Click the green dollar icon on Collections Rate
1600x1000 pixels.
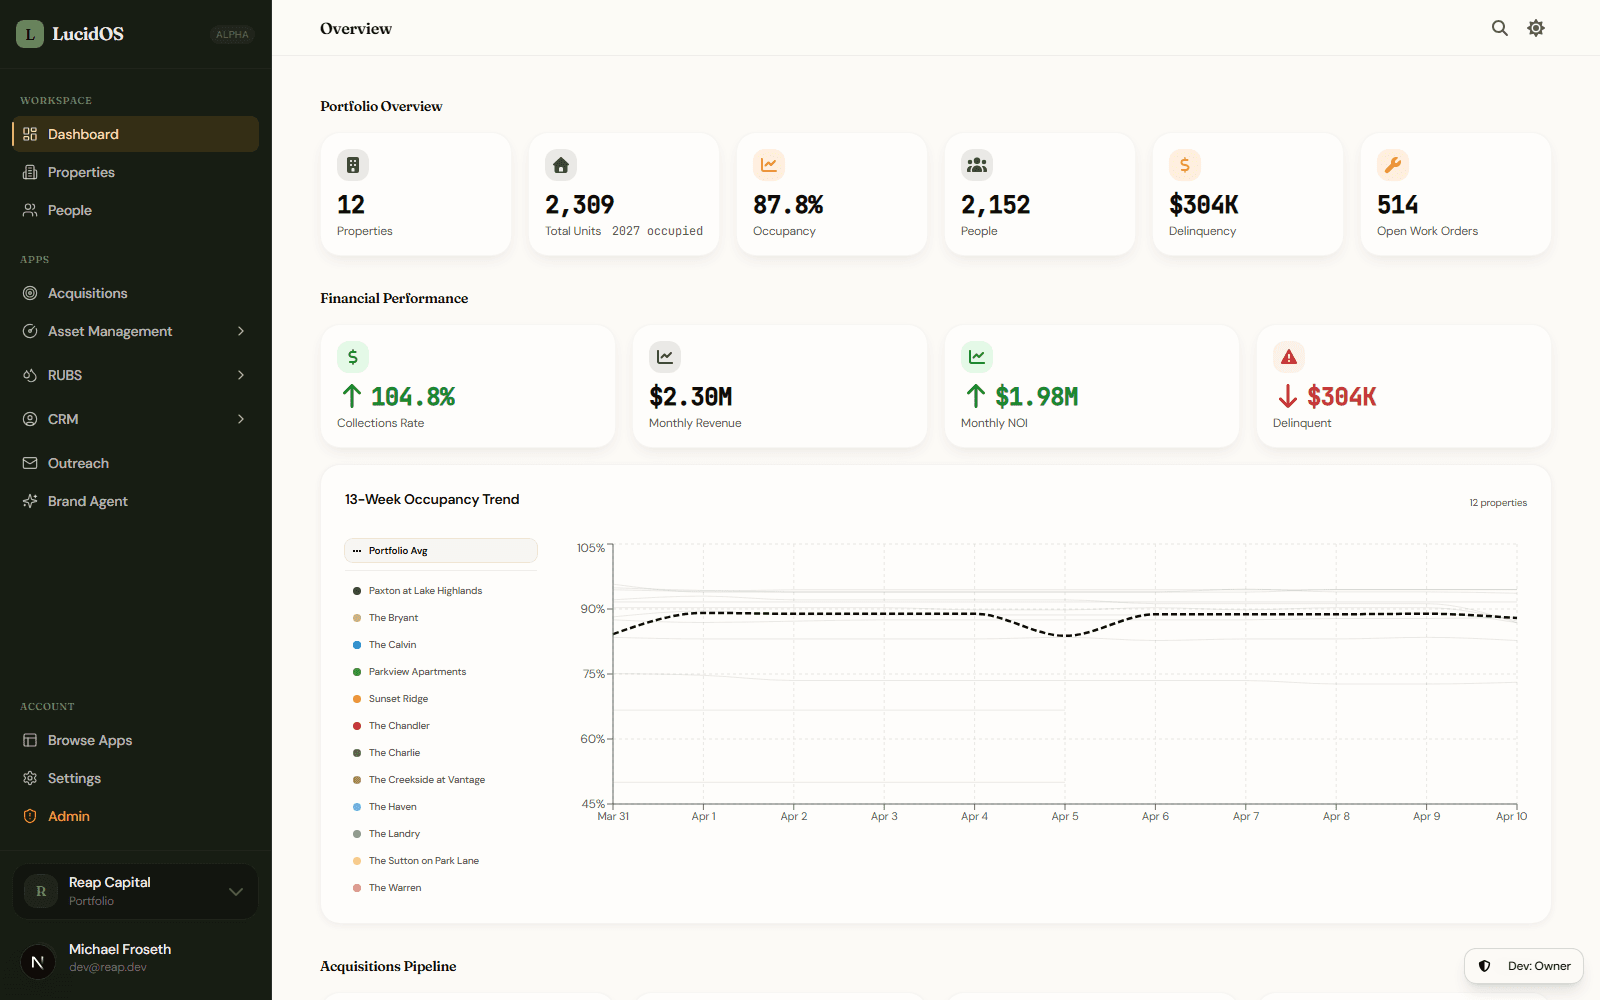353,357
